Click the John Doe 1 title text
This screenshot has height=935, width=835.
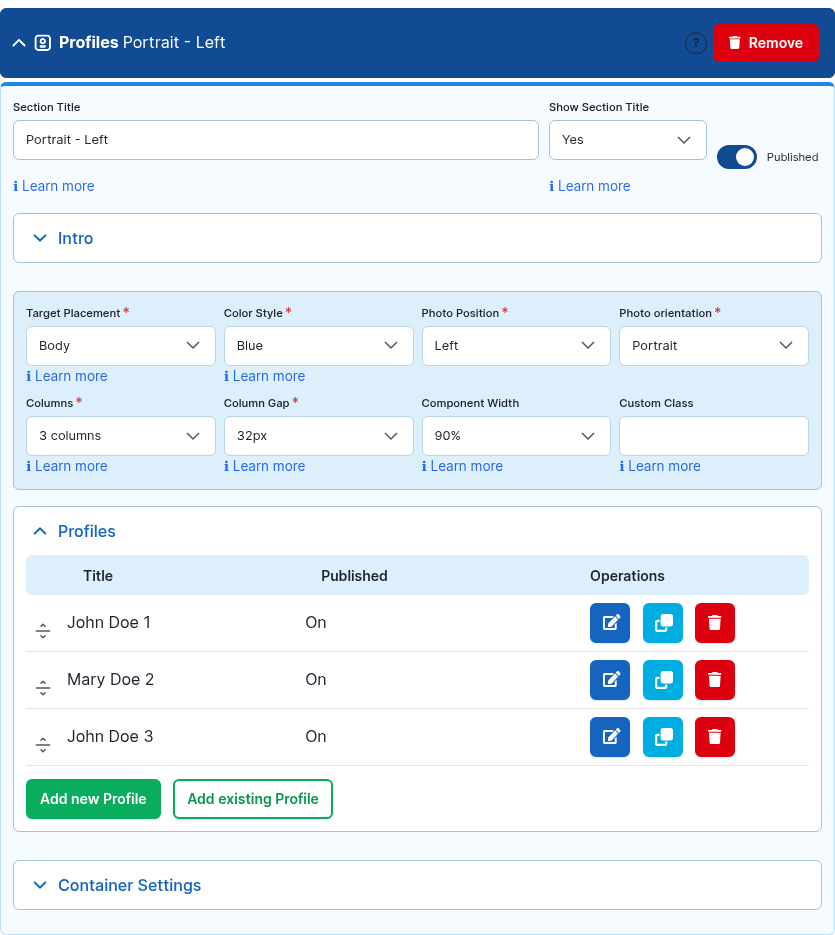click(x=109, y=623)
